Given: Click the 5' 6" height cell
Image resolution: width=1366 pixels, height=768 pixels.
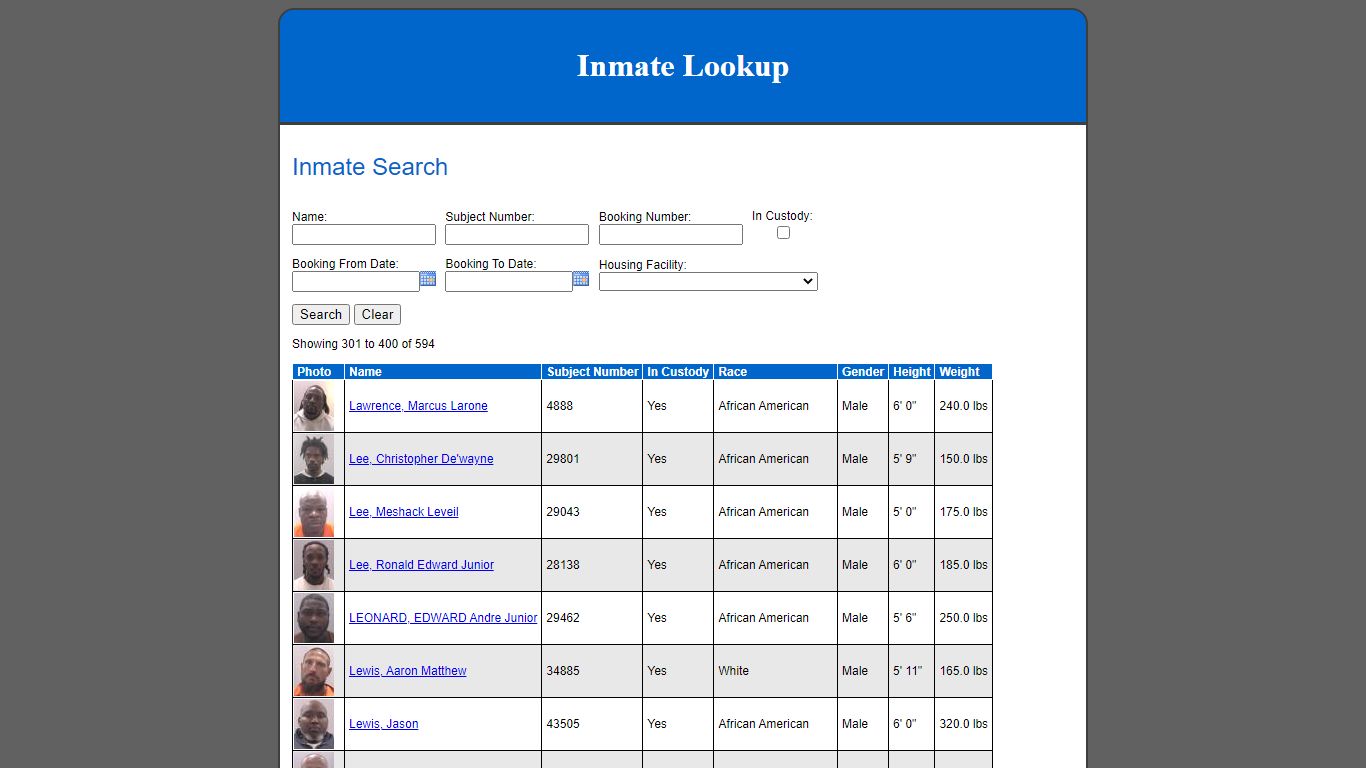Looking at the screenshot, I should 912,618.
